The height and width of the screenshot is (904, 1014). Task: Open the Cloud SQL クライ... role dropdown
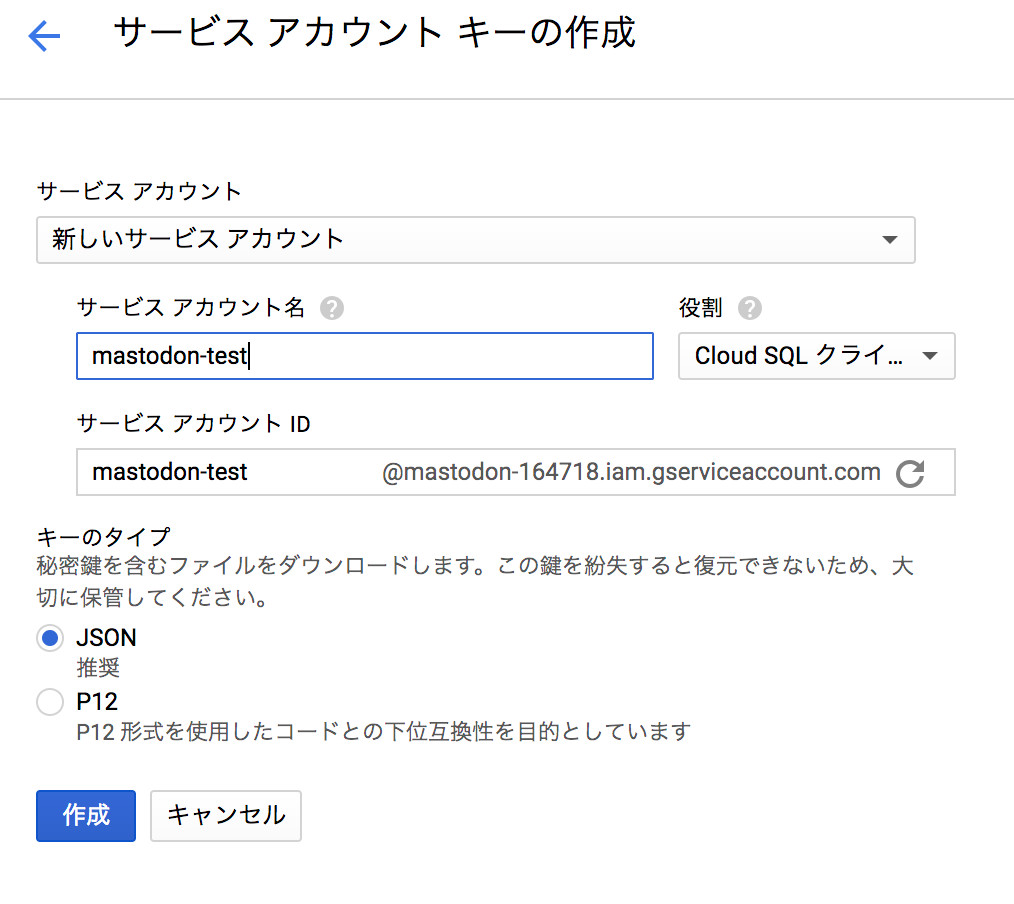point(816,356)
